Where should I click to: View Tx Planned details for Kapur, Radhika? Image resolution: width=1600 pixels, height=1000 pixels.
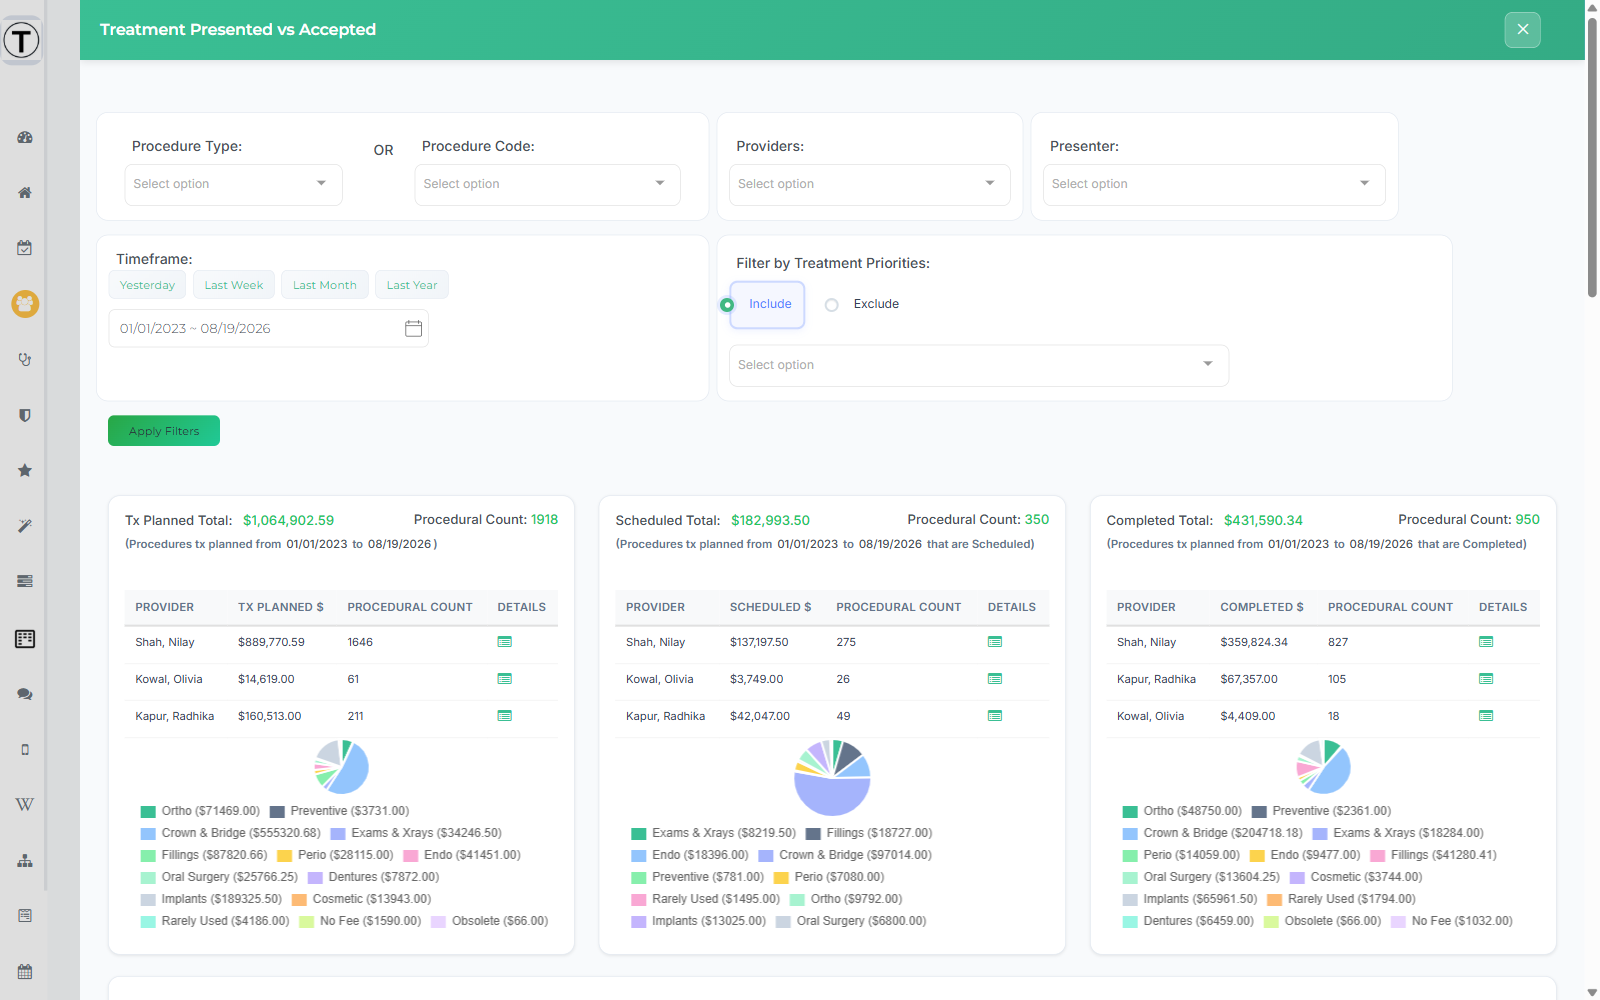505,716
